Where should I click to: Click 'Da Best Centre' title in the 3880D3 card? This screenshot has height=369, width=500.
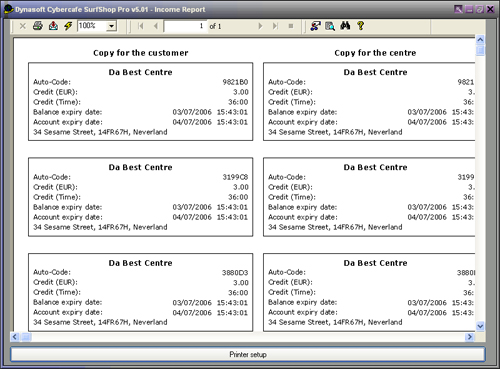coord(141,263)
